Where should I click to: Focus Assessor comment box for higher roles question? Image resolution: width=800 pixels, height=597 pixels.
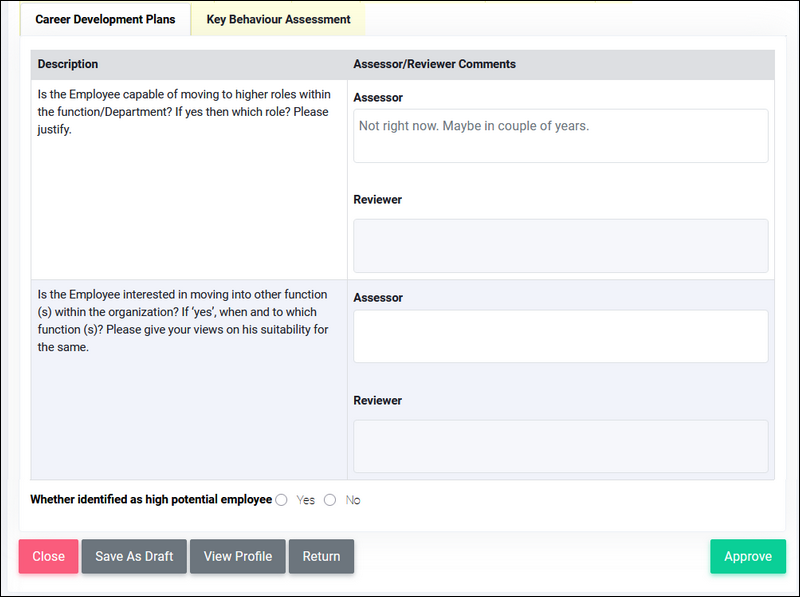[x=560, y=136]
